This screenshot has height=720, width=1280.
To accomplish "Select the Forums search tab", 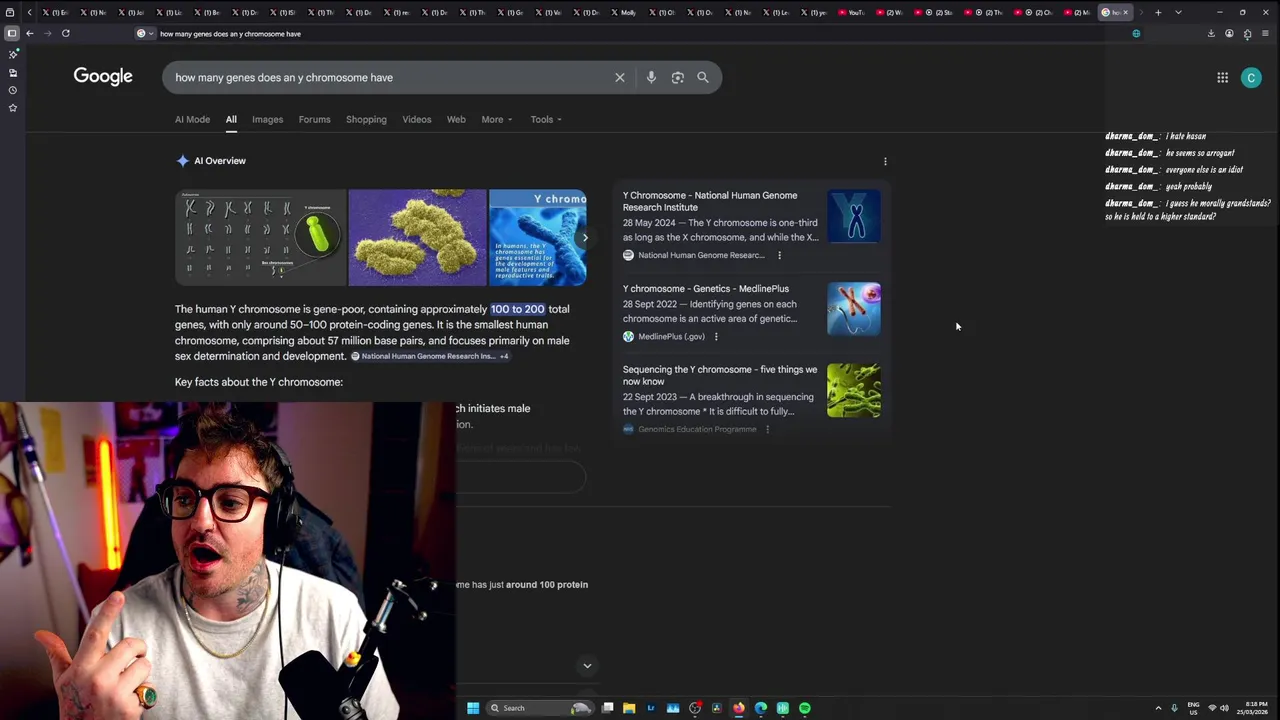I will point(314,119).
